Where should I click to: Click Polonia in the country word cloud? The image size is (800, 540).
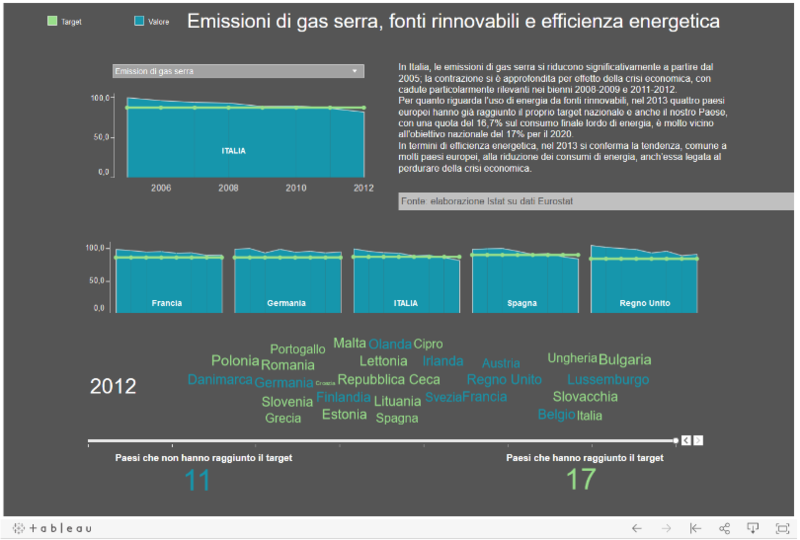pos(235,361)
